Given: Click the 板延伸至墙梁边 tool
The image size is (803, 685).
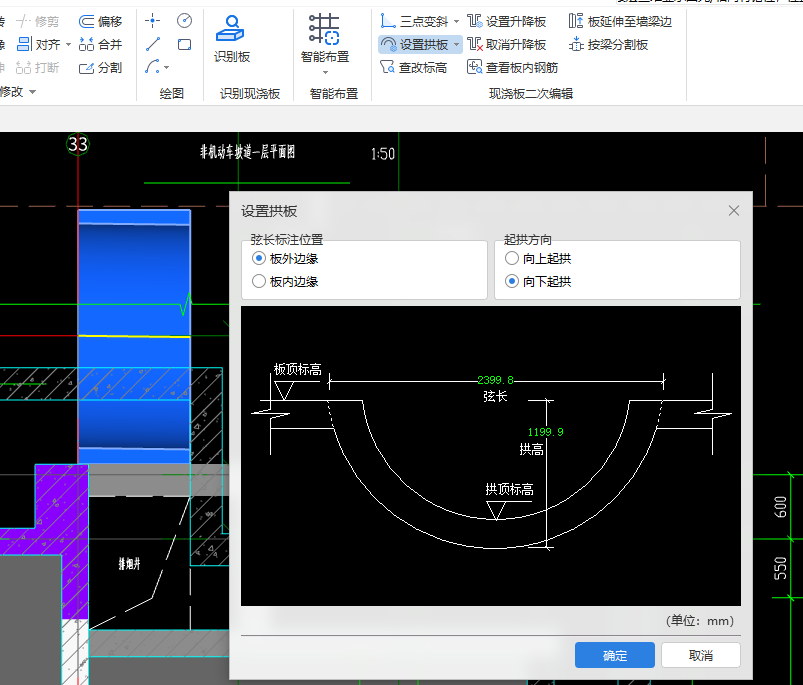Looking at the screenshot, I should tap(620, 21).
